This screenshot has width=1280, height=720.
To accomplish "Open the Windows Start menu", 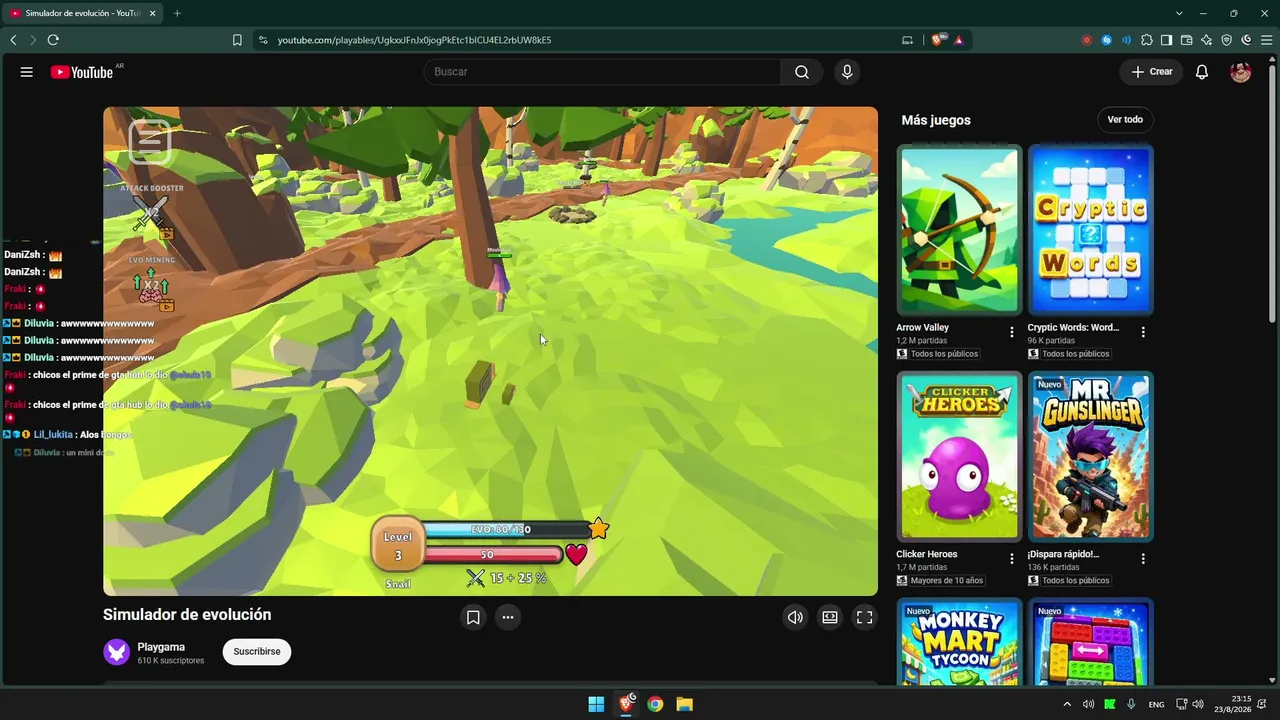I will [596, 704].
